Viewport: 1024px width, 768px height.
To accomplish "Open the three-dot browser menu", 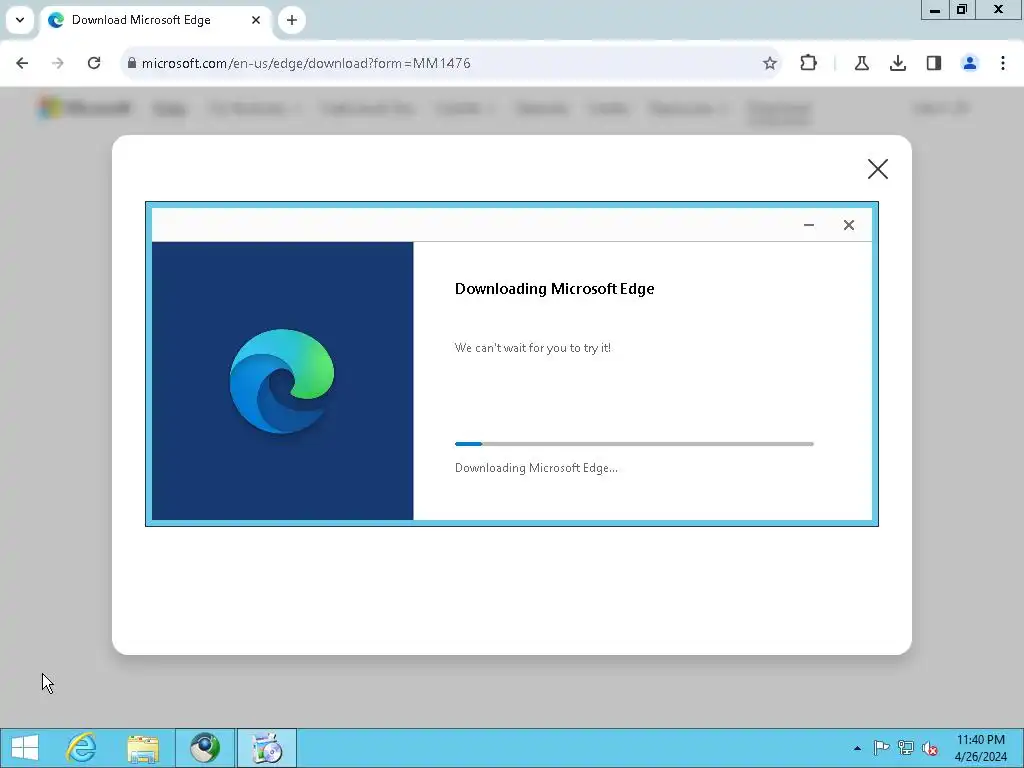I will 1003,63.
